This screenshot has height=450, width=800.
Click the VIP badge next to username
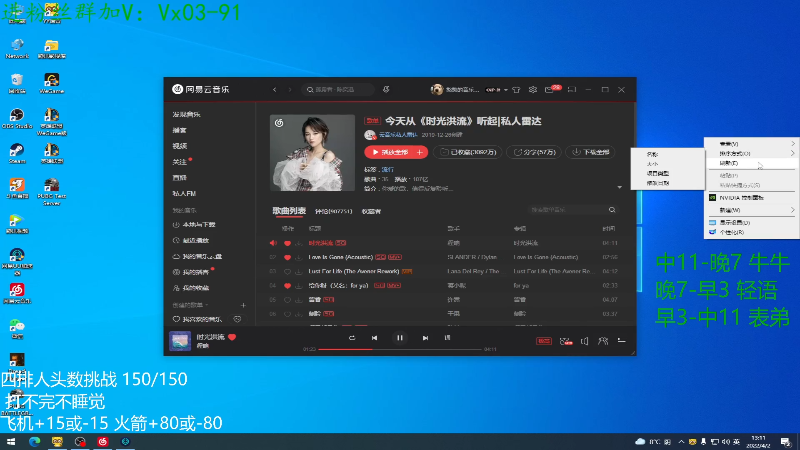[x=493, y=90]
